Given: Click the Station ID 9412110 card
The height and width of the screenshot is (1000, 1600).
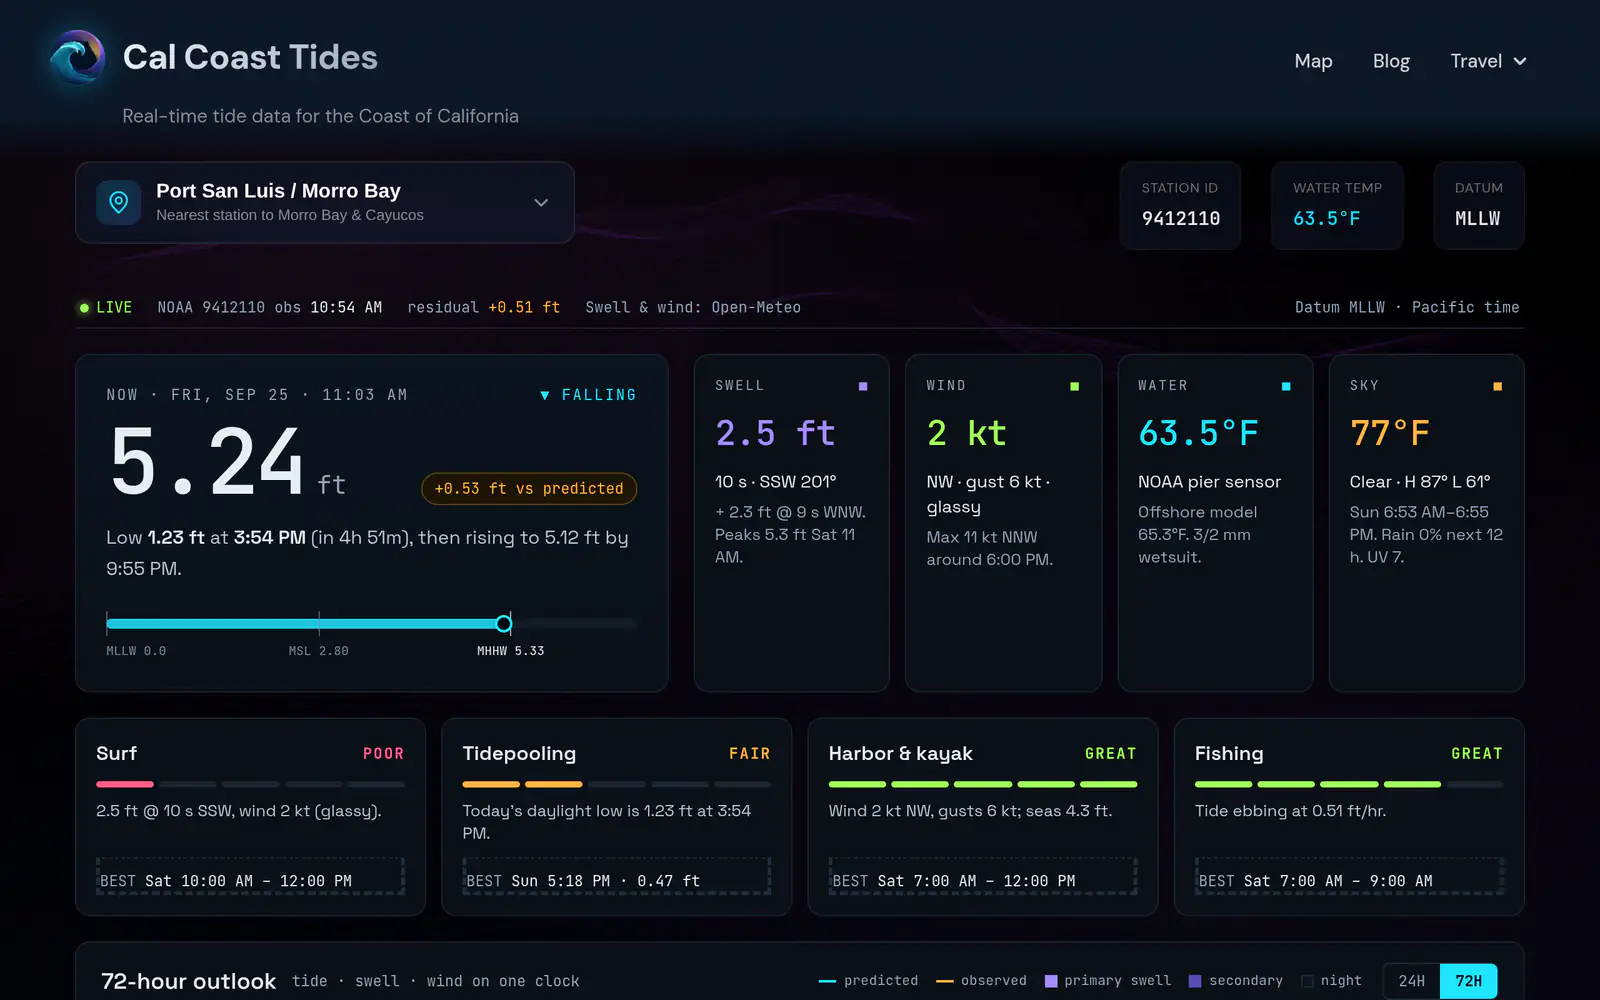Looking at the screenshot, I should [x=1180, y=205].
